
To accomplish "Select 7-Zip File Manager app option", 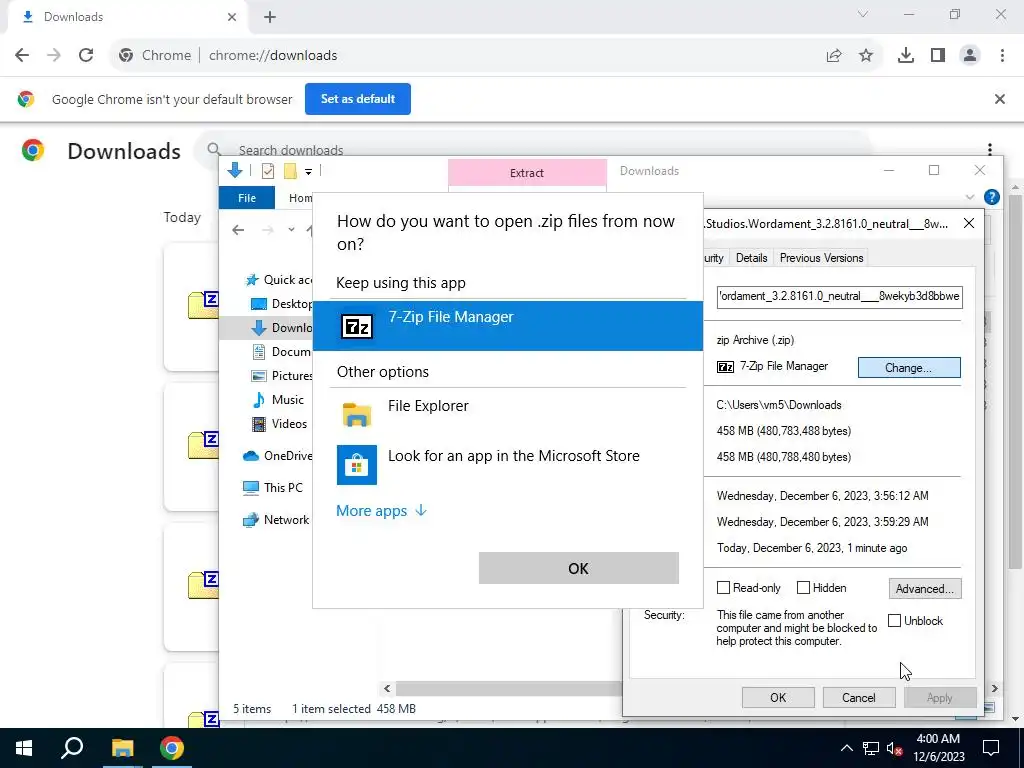I will pos(507,325).
